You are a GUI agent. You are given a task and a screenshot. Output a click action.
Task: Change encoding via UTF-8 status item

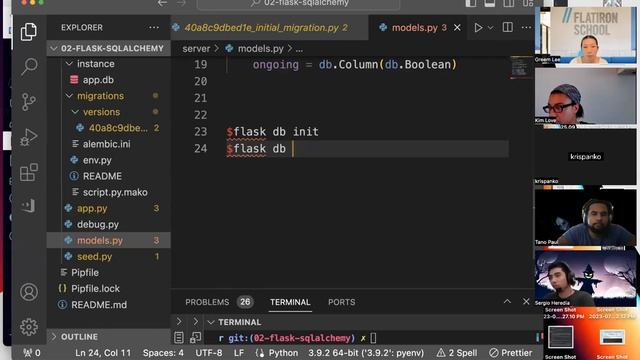tap(209, 353)
